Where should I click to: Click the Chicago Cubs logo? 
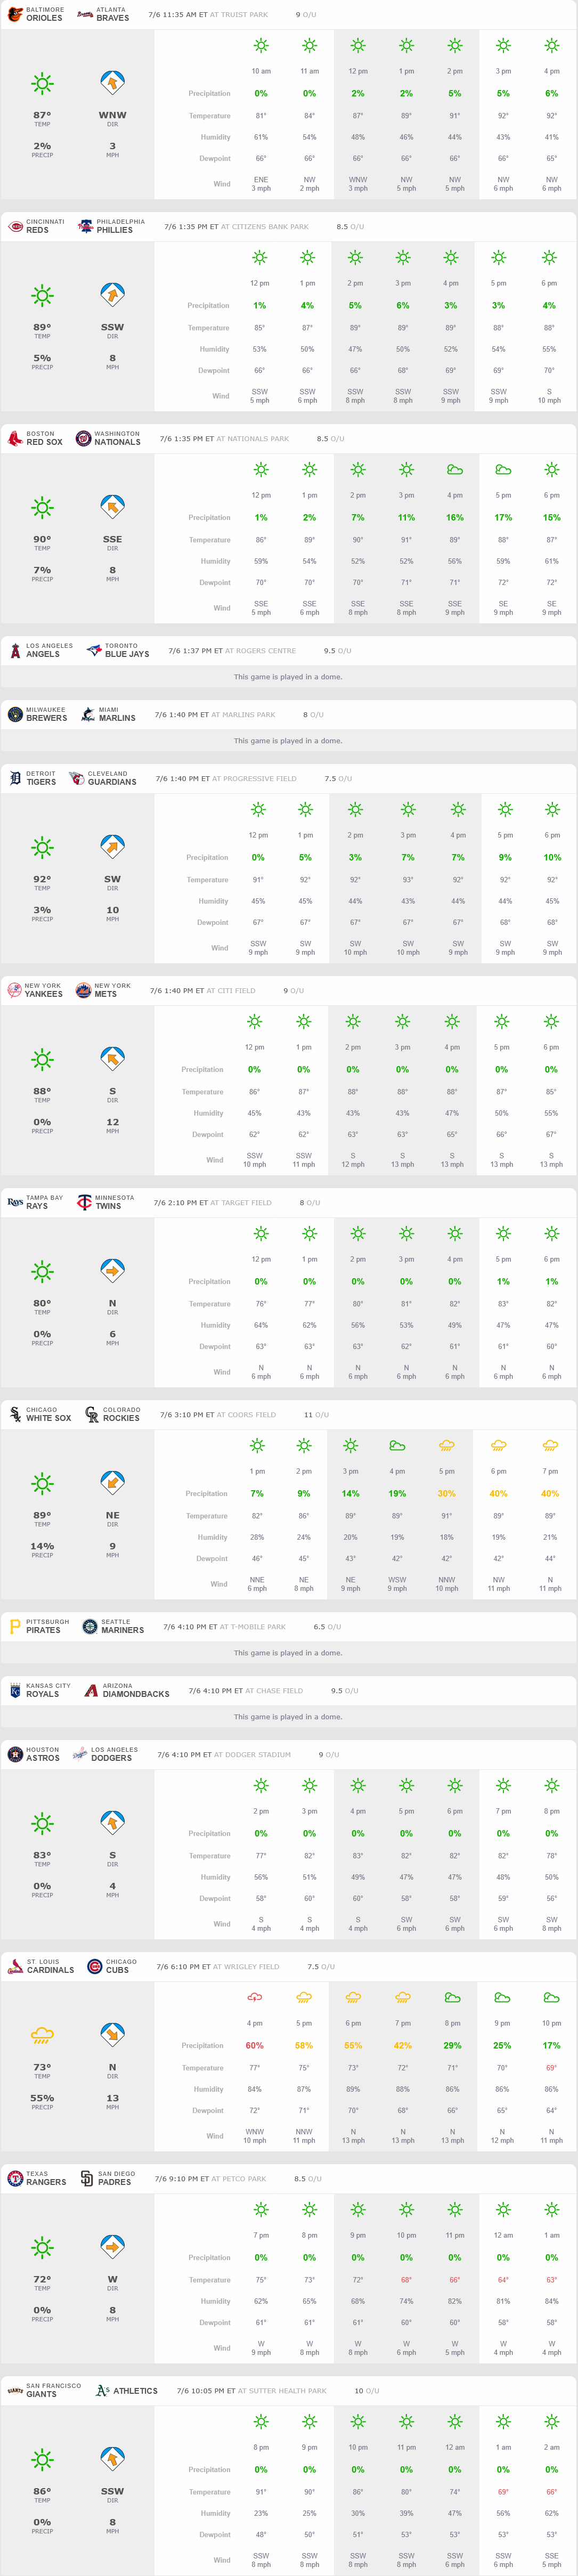click(94, 1966)
